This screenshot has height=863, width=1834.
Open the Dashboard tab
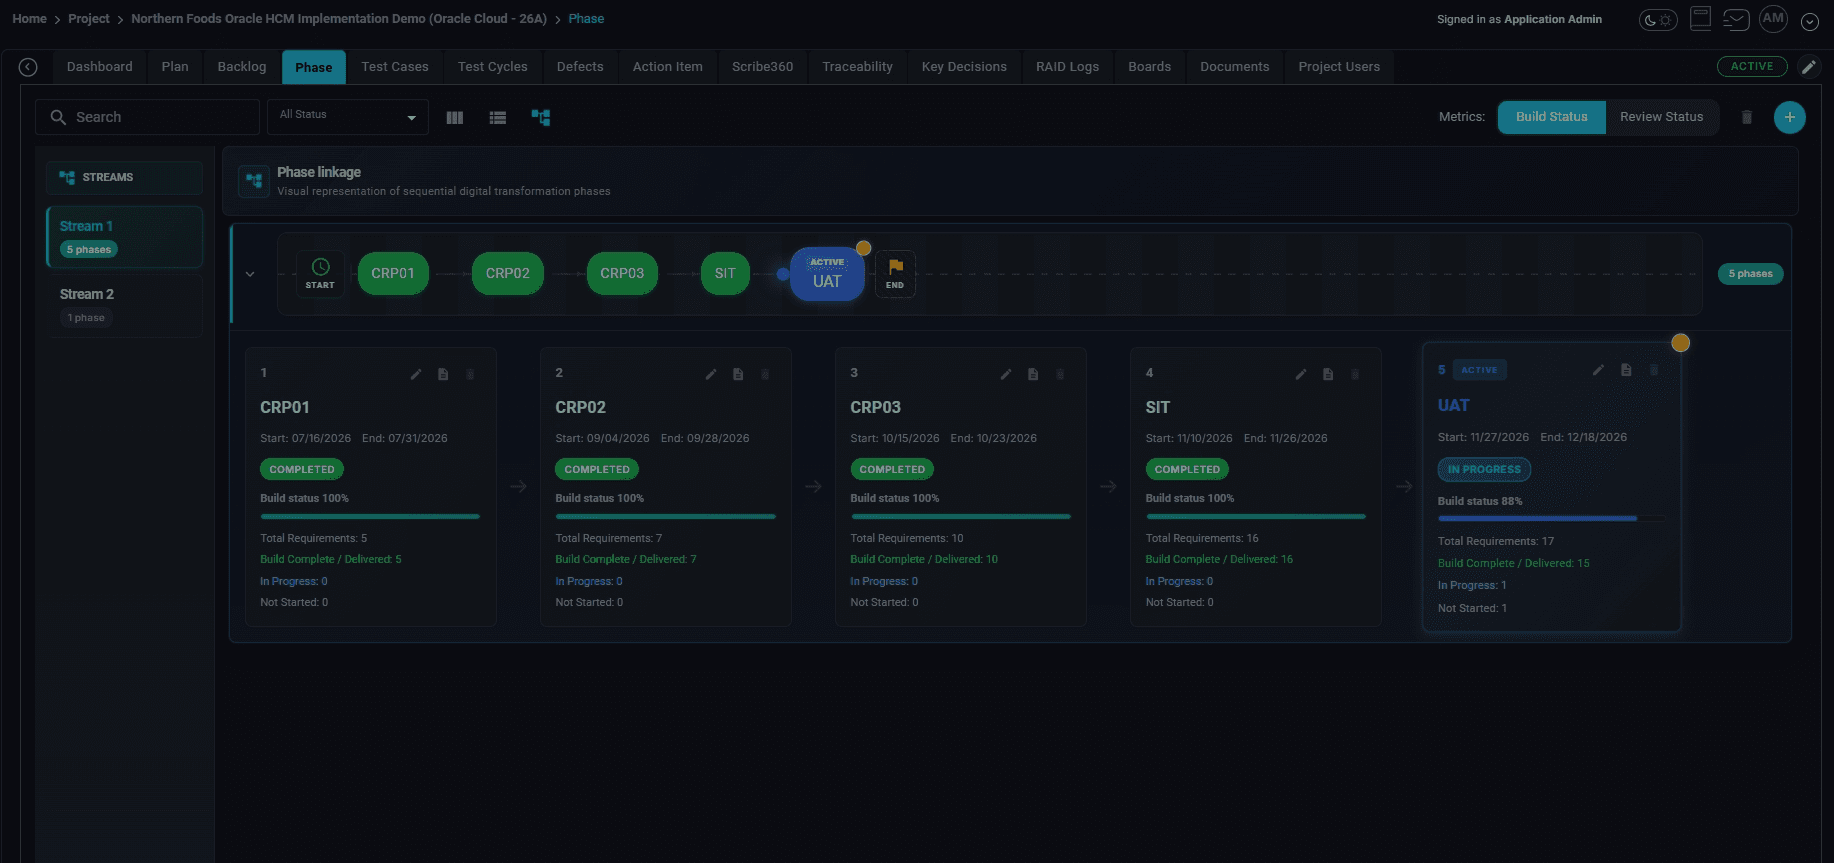[x=100, y=67]
